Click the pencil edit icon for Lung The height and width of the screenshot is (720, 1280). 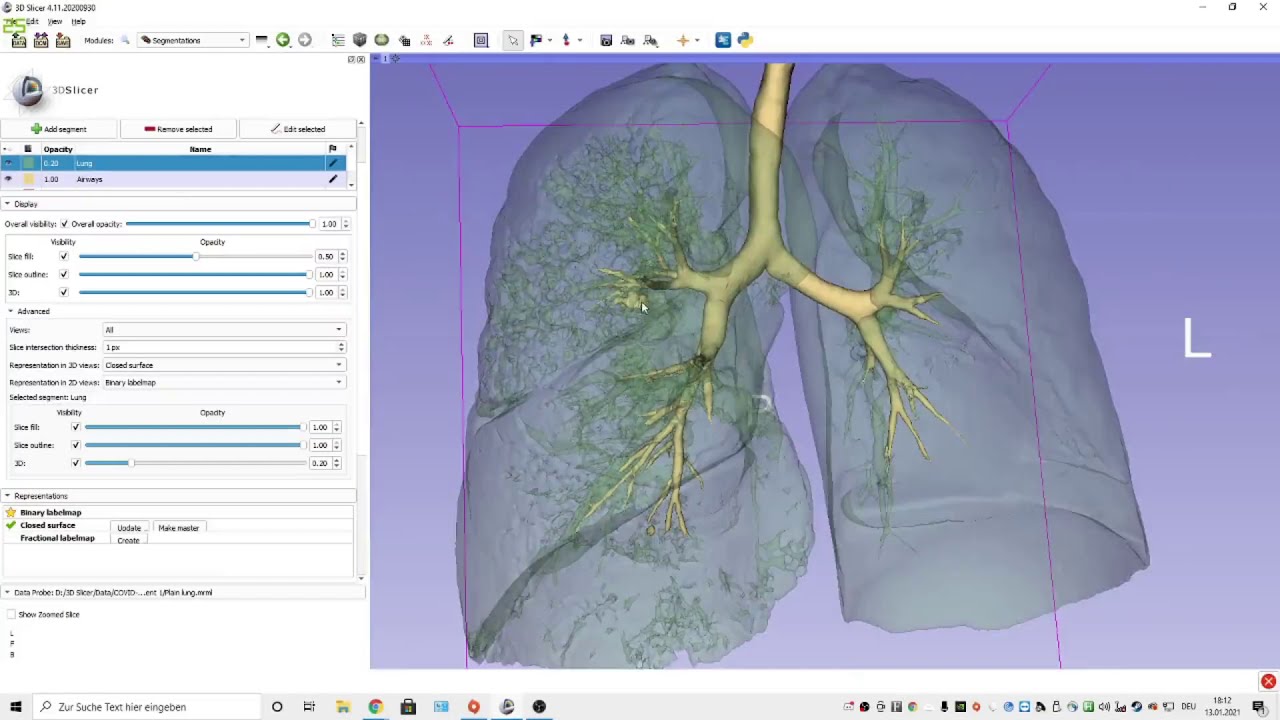[x=333, y=163]
